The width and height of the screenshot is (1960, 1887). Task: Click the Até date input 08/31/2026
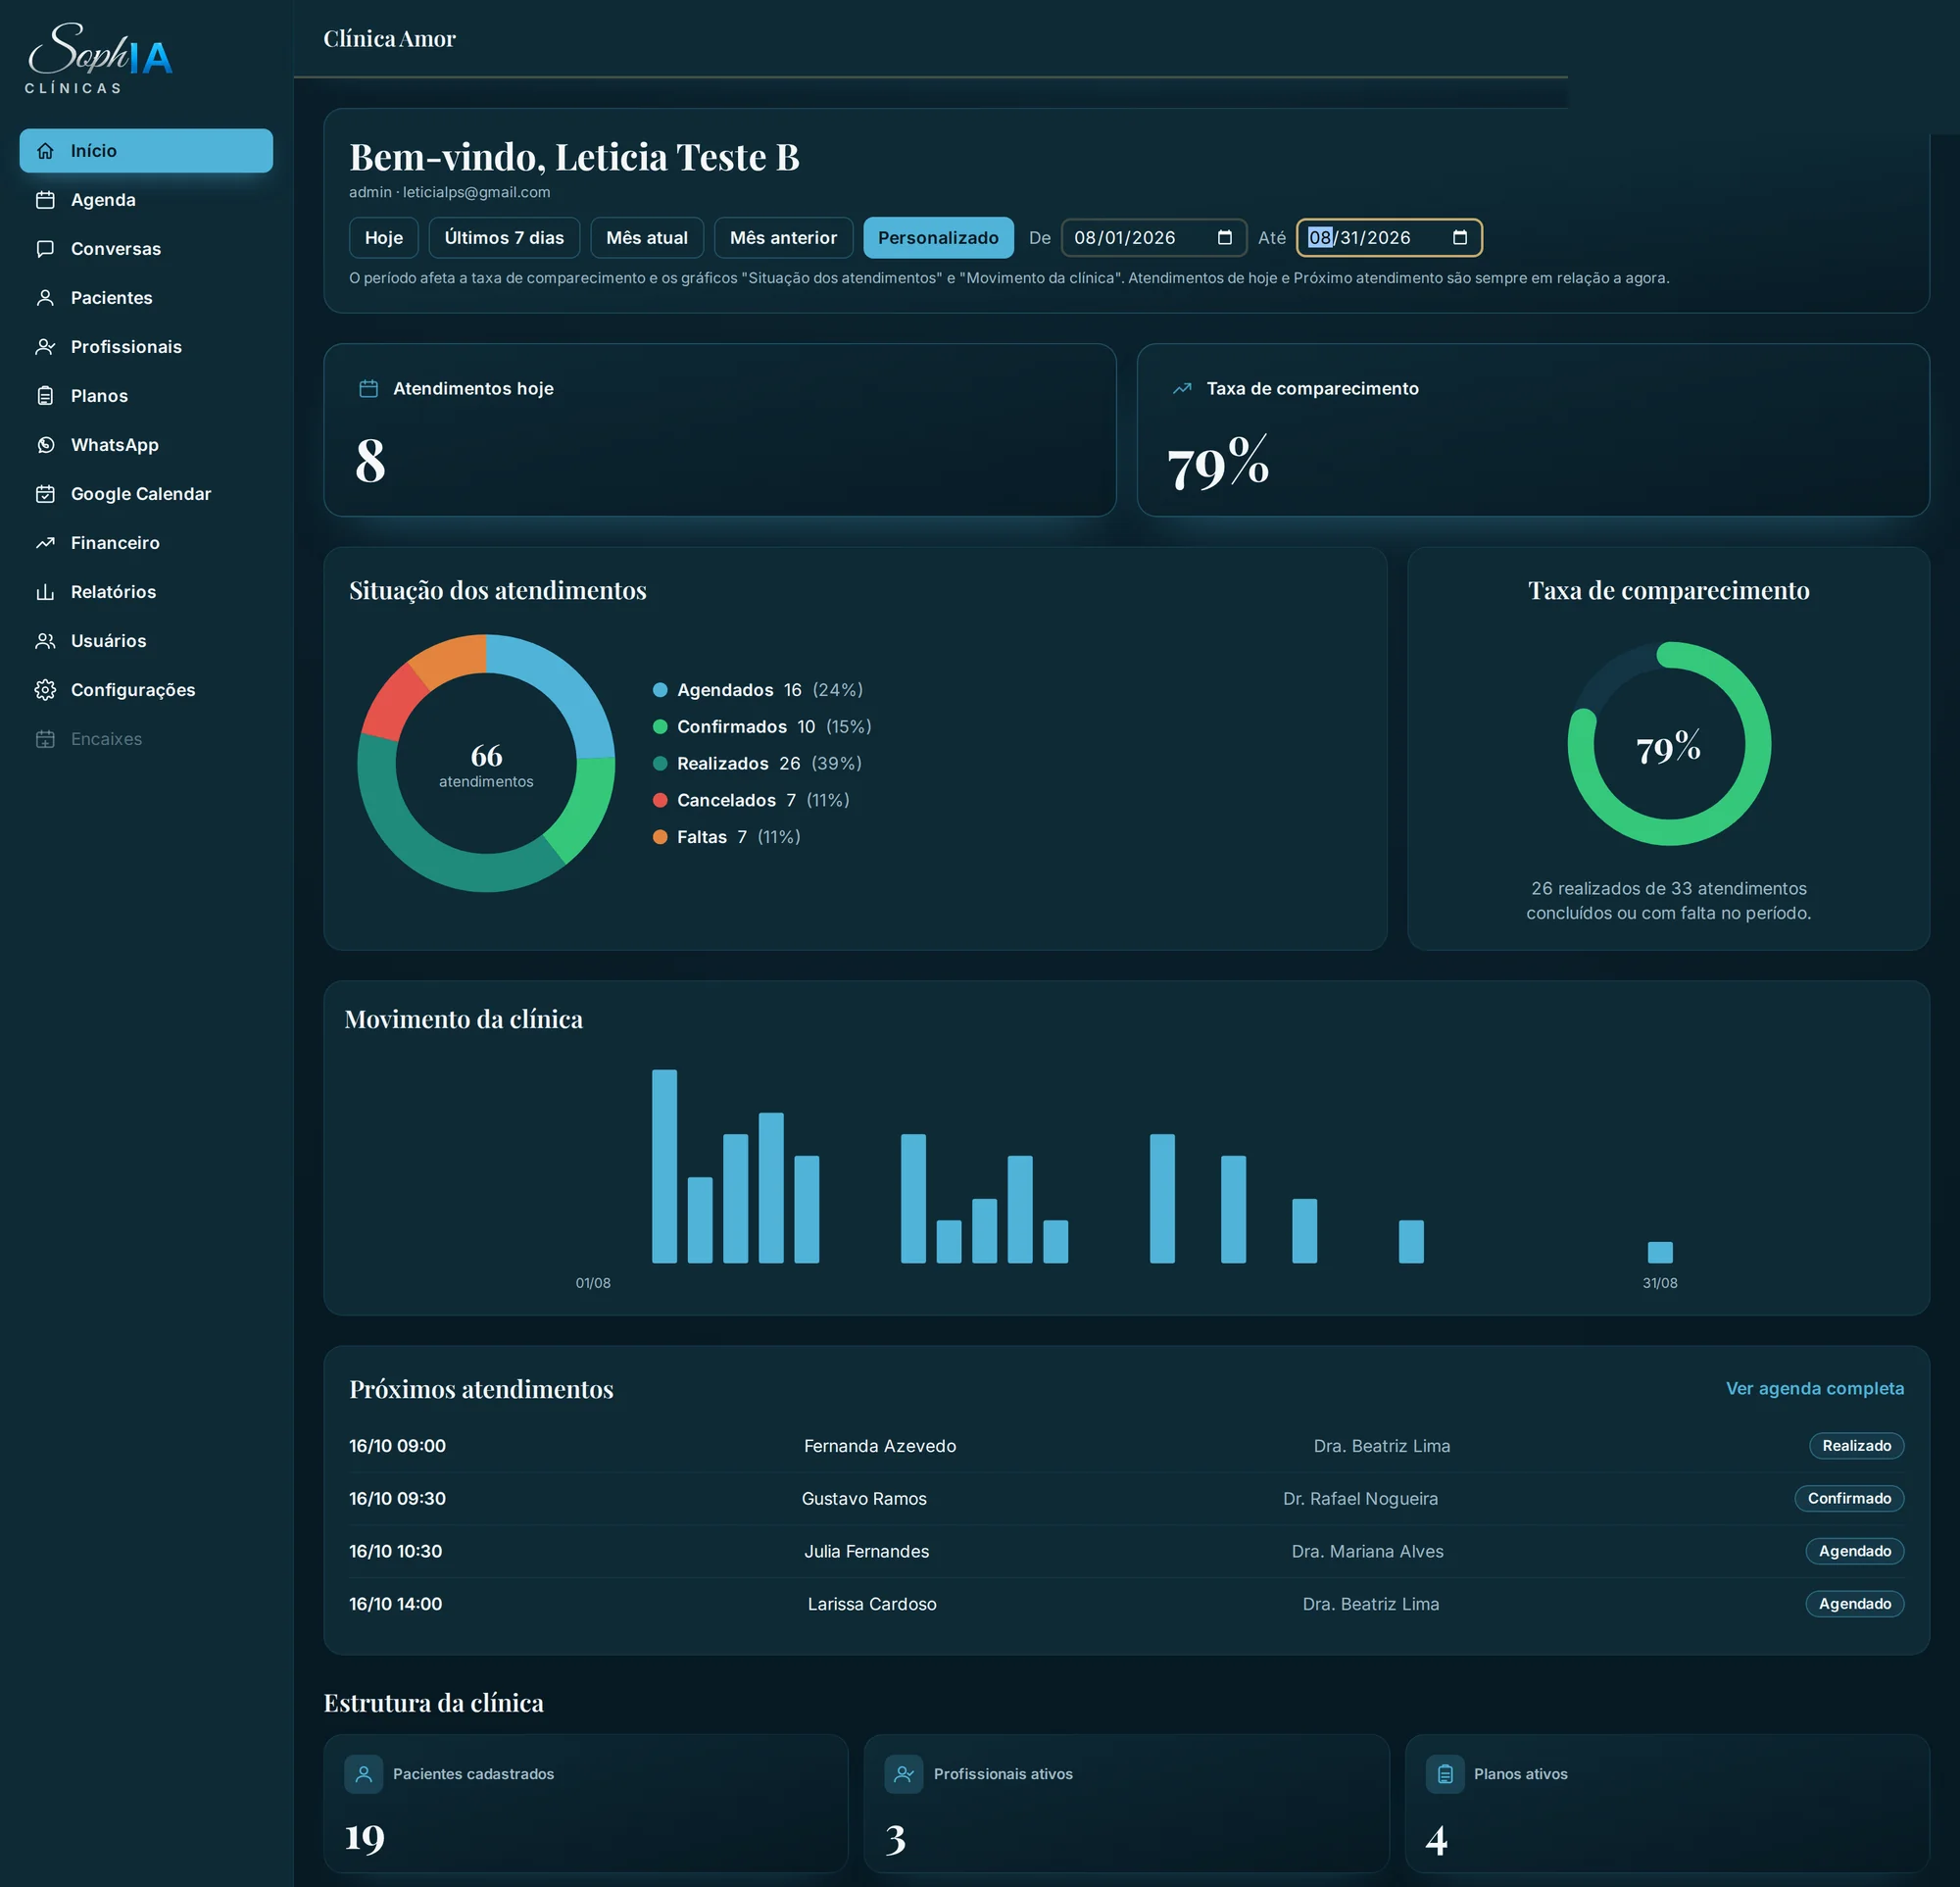click(1389, 238)
